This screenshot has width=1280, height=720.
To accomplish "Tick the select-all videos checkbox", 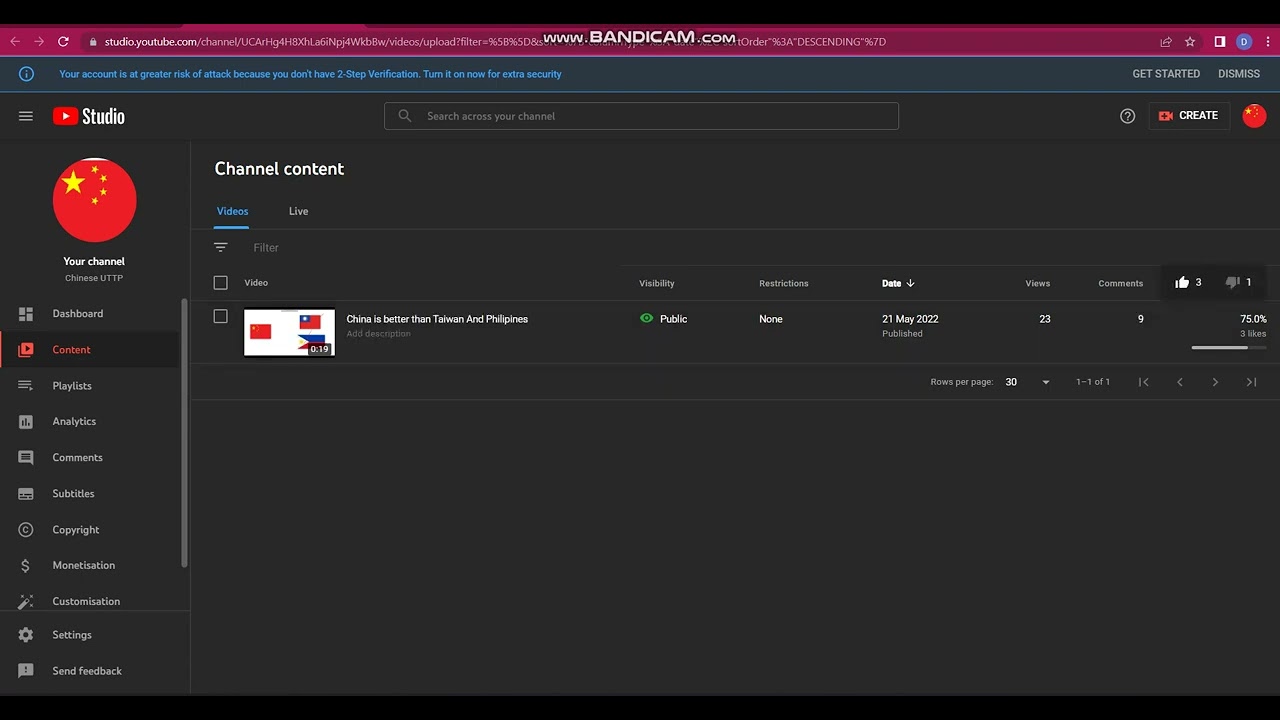I will [x=221, y=283].
